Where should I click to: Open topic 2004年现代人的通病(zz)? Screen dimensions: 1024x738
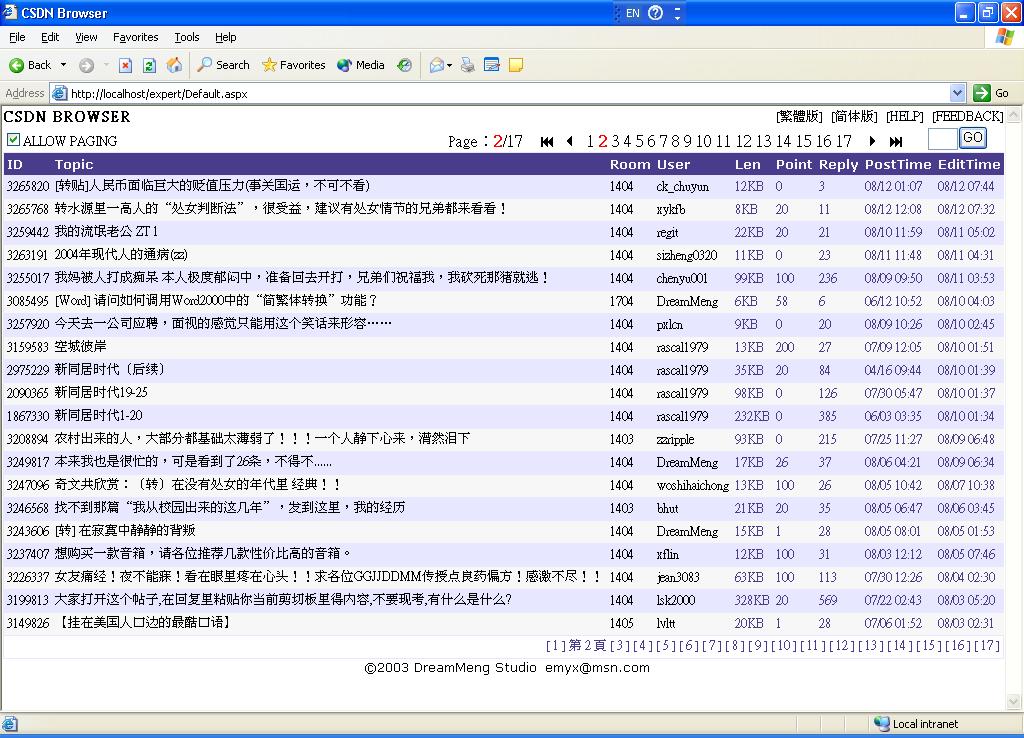tap(121, 255)
